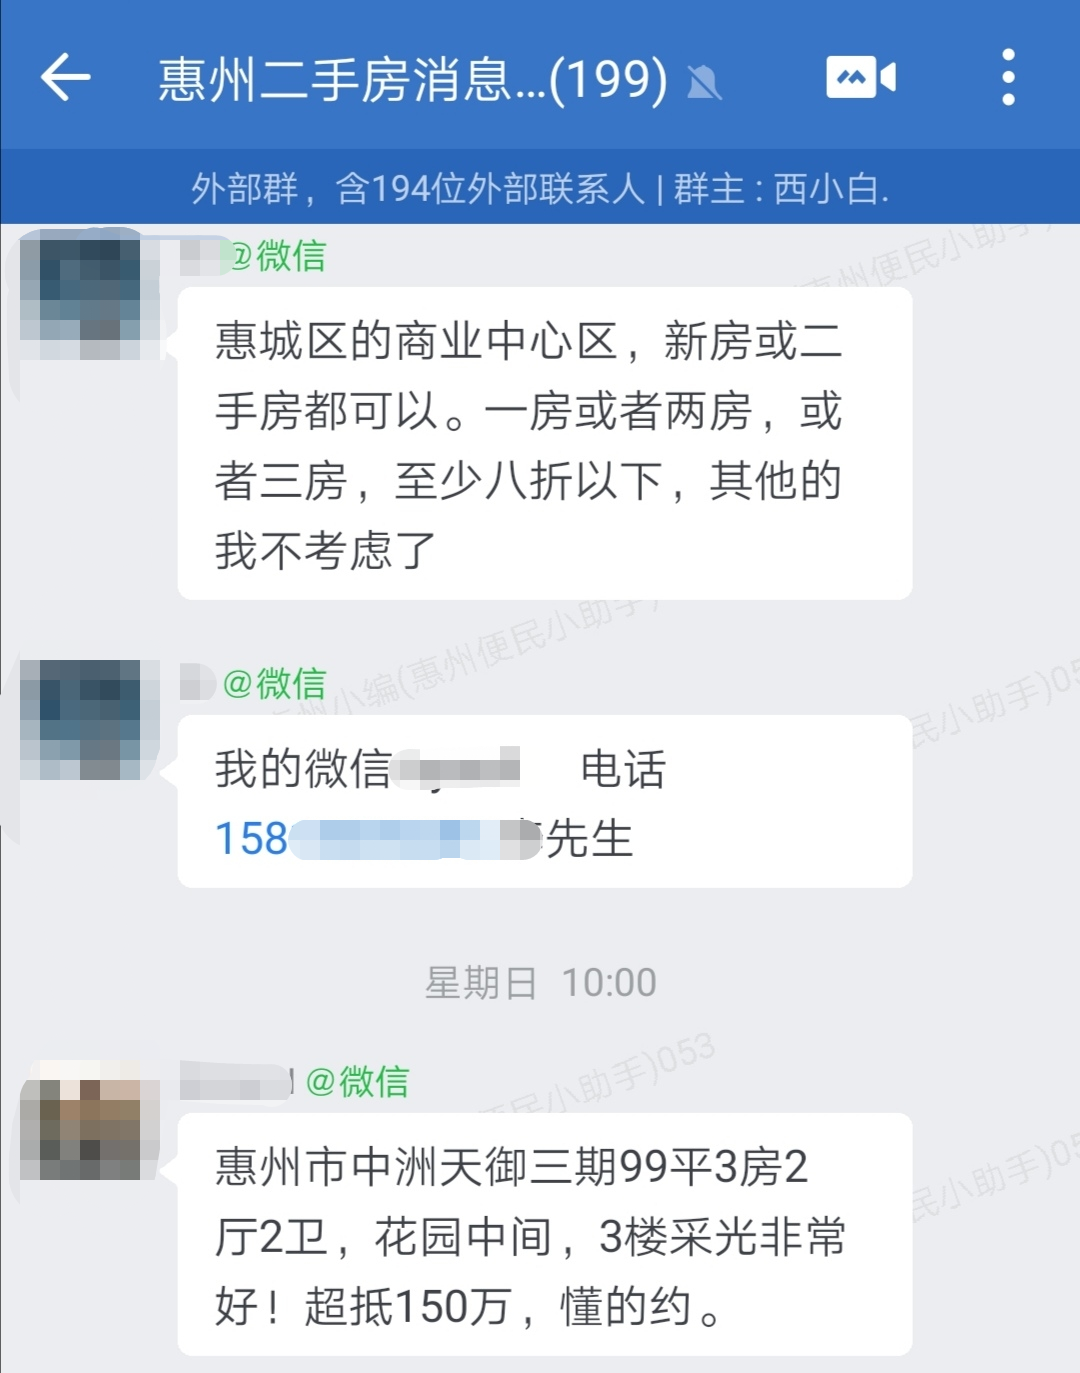Screen dimensions: 1080x1373
Task: Click the muted notifications bell icon
Action: coord(704,83)
